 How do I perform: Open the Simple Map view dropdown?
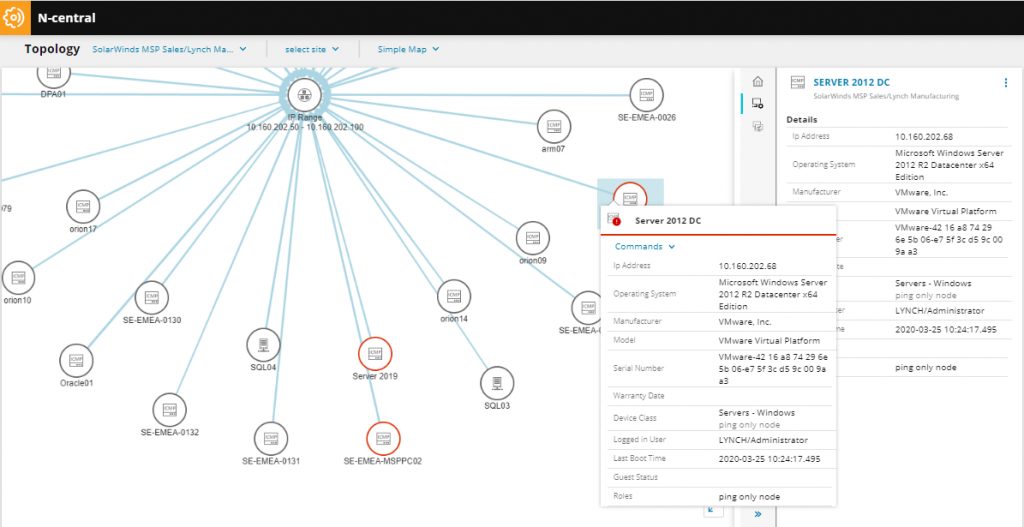tap(408, 49)
